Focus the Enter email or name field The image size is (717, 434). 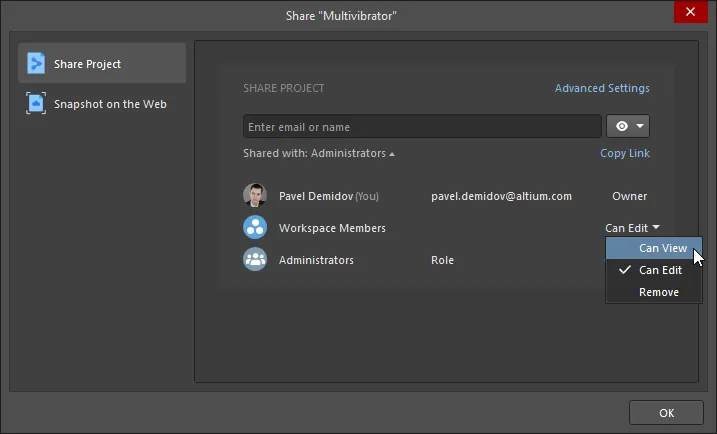point(422,126)
